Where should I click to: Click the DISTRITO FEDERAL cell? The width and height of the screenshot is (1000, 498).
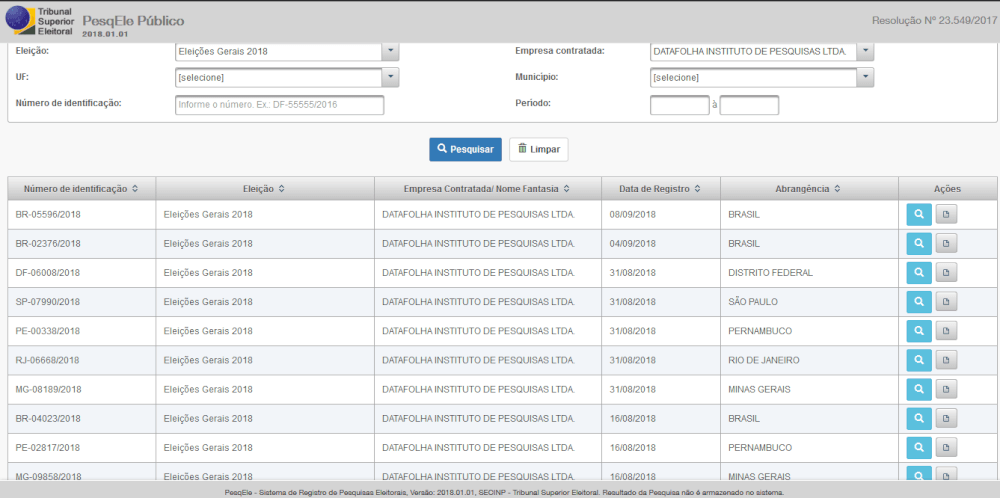(809, 273)
